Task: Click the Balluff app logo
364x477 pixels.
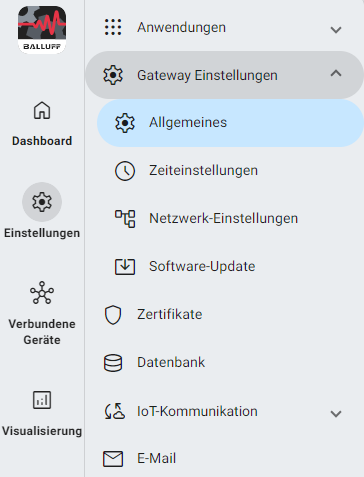Action: click(x=42, y=30)
